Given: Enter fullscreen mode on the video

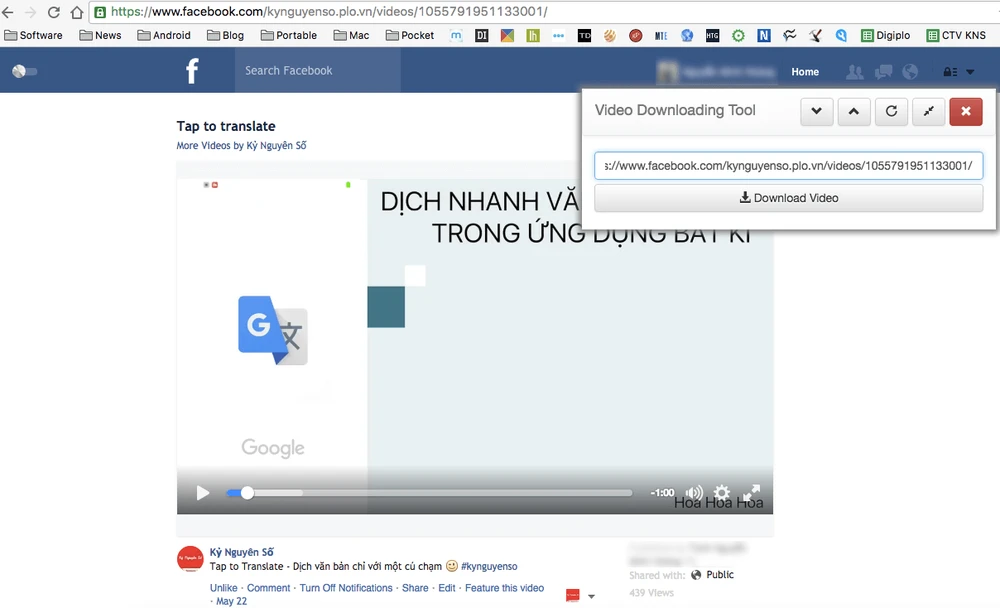Looking at the screenshot, I should 751,493.
